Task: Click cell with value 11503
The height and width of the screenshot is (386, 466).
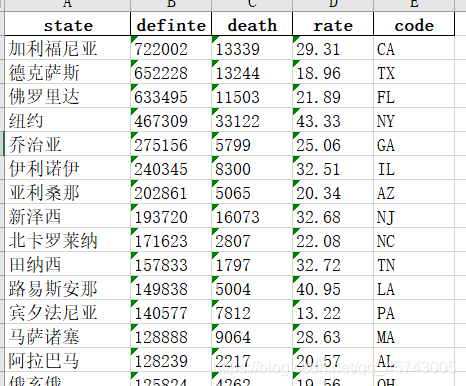Action: [252, 96]
